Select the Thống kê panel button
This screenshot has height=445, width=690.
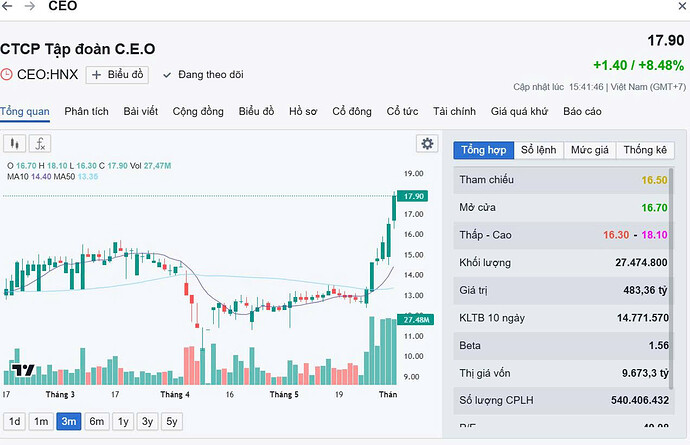(645, 150)
